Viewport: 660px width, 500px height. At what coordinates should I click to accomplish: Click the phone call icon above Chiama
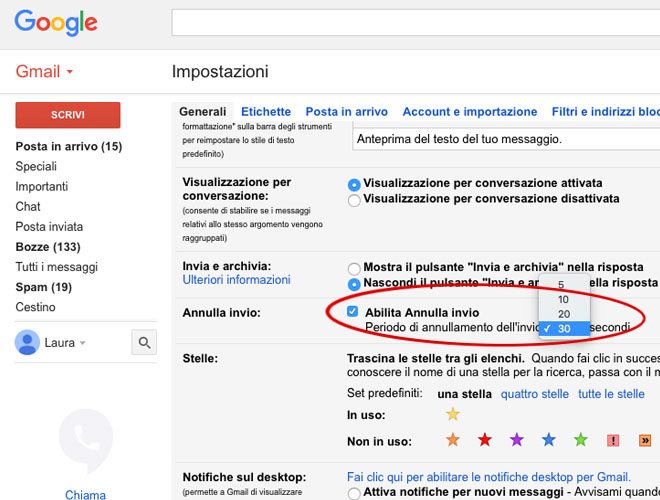point(85,440)
